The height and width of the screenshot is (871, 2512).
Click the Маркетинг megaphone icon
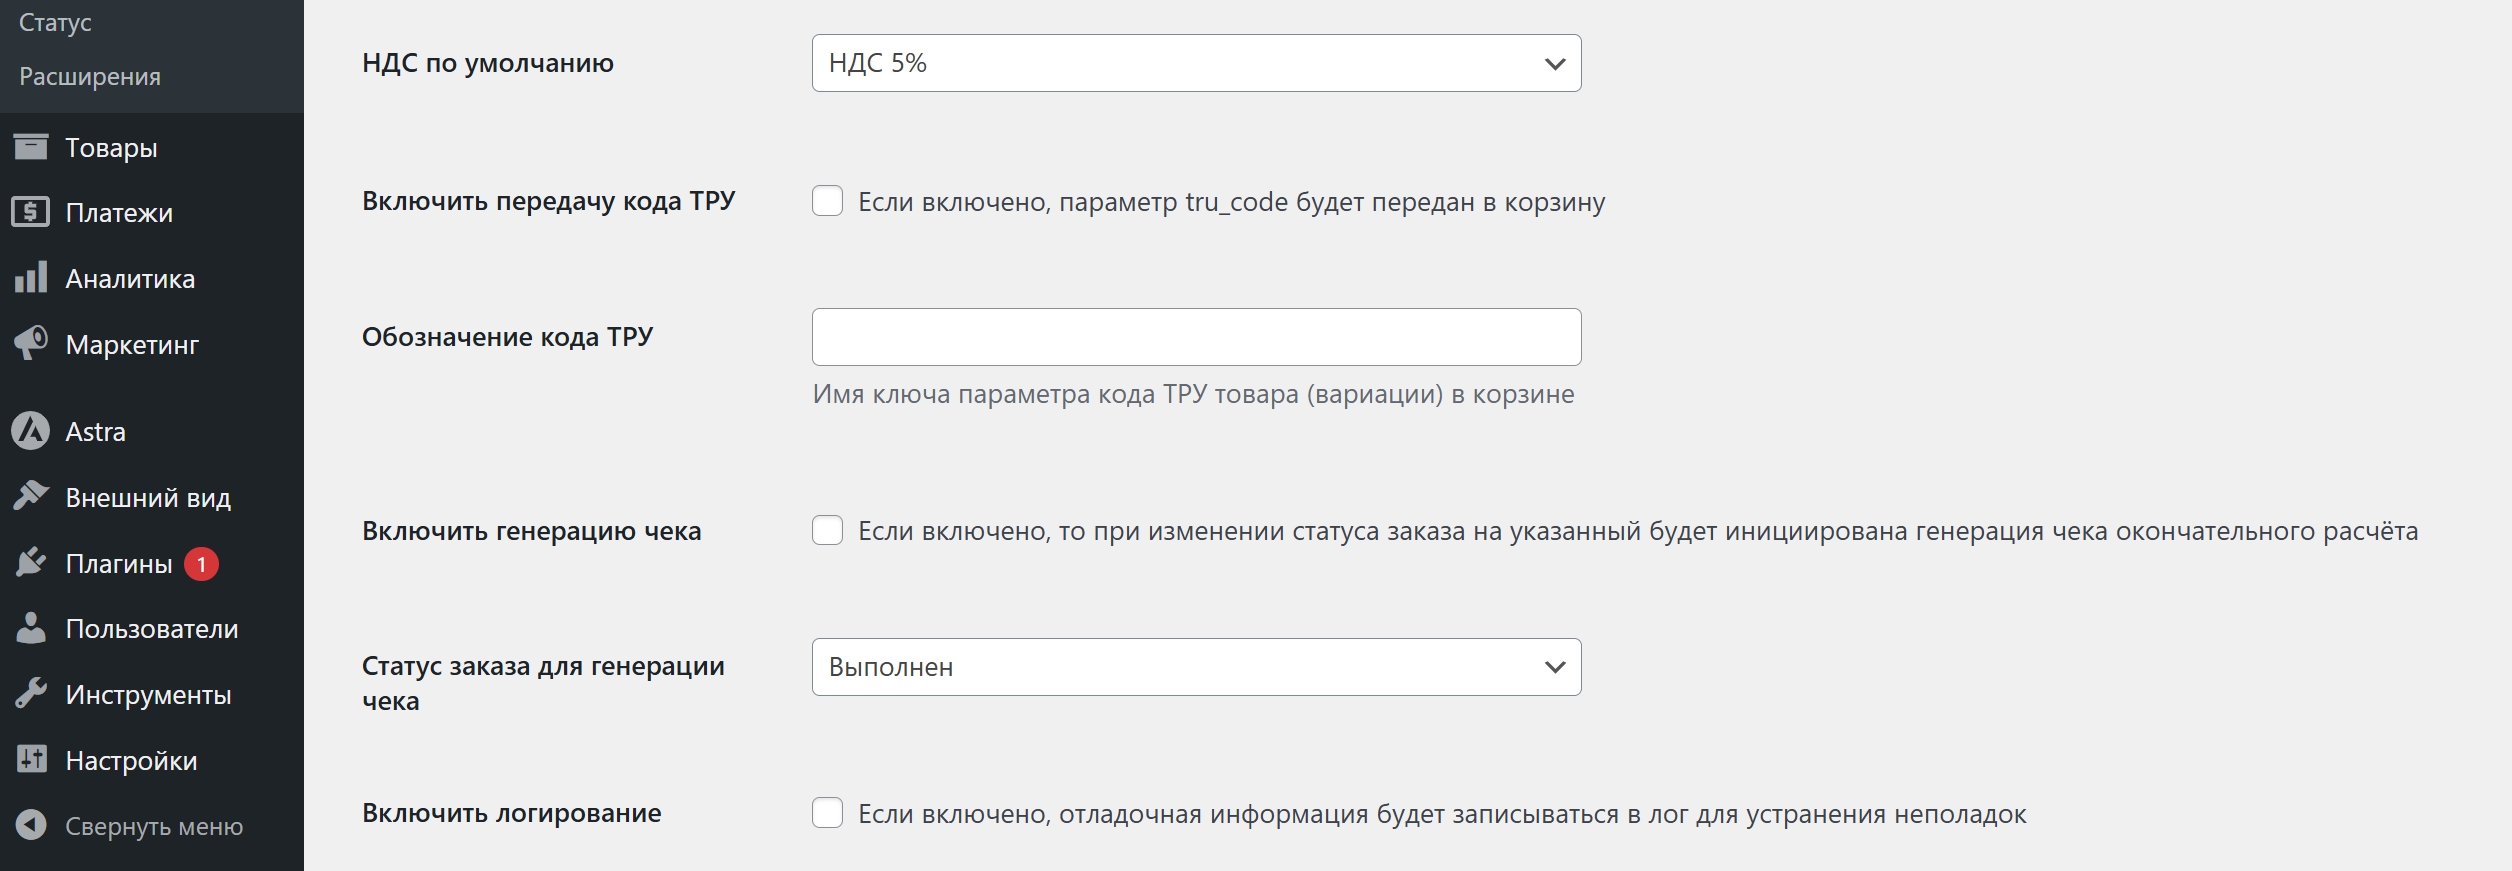coord(31,343)
